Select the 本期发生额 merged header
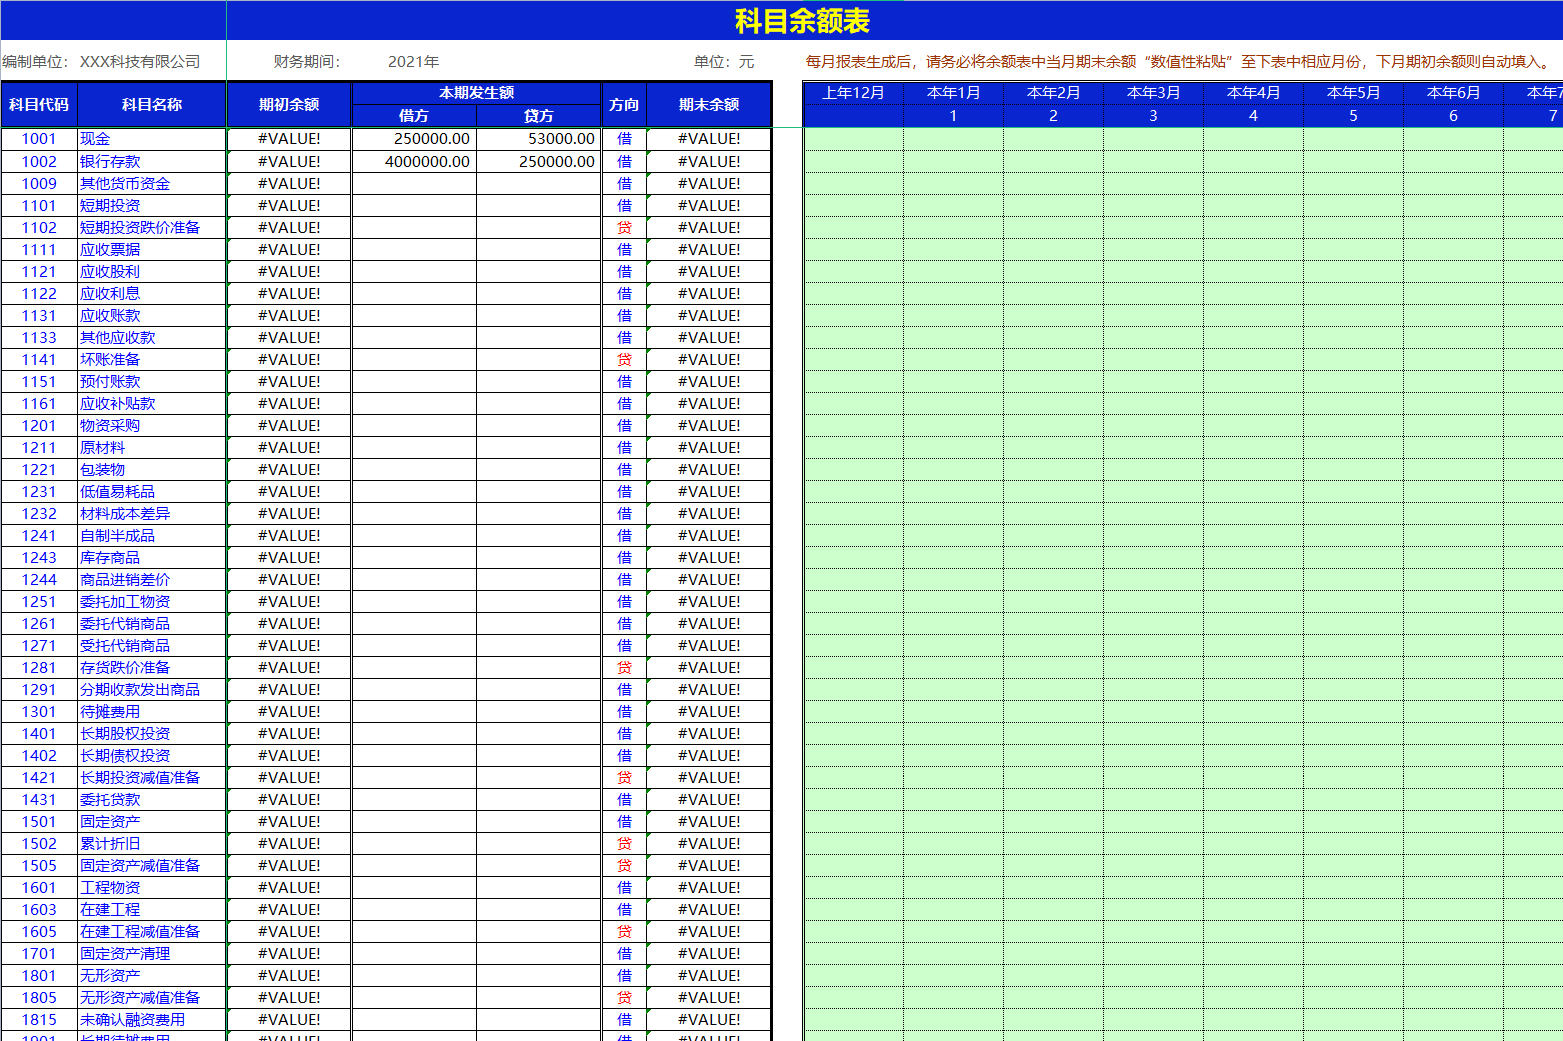 pyautogui.click(x=477, y=93)
